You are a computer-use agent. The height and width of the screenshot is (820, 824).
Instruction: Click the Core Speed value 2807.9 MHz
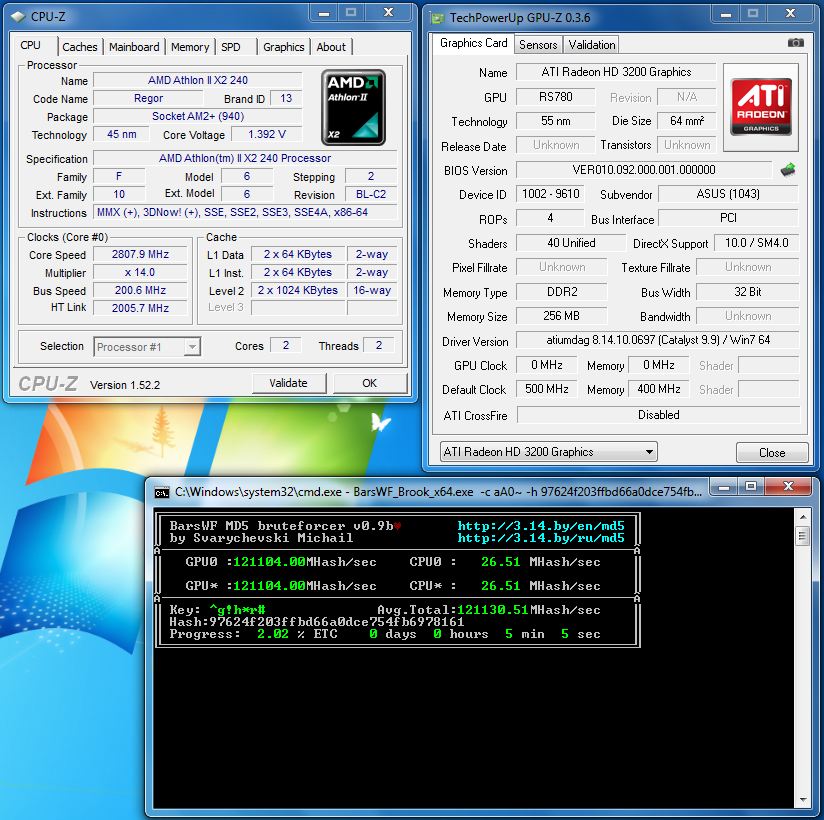[x=140, y=254]
